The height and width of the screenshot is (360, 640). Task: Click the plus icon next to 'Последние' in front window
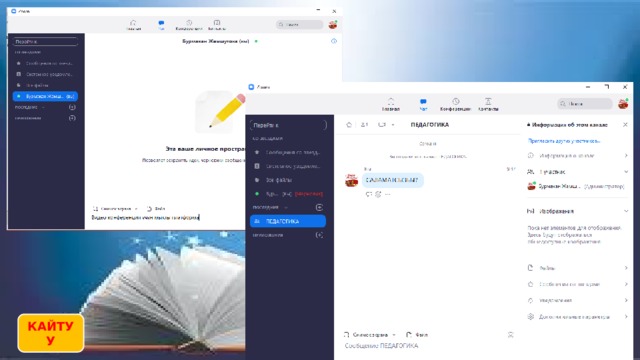point(319,207)
